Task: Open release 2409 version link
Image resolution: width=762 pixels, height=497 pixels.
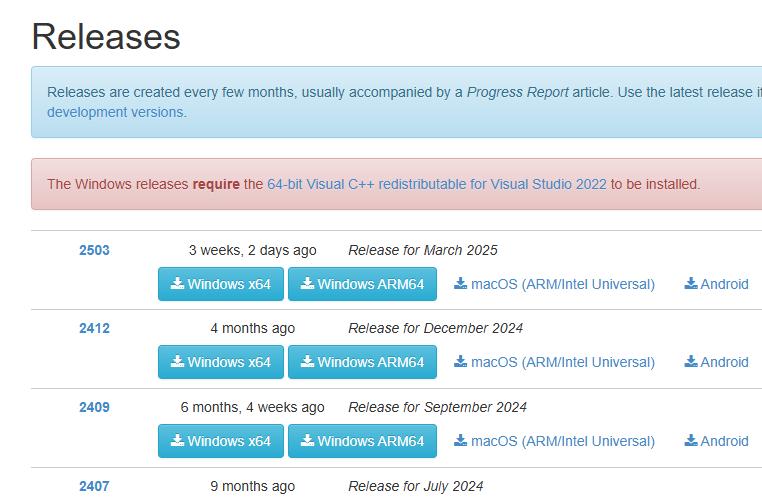Action: click(94, 407)
